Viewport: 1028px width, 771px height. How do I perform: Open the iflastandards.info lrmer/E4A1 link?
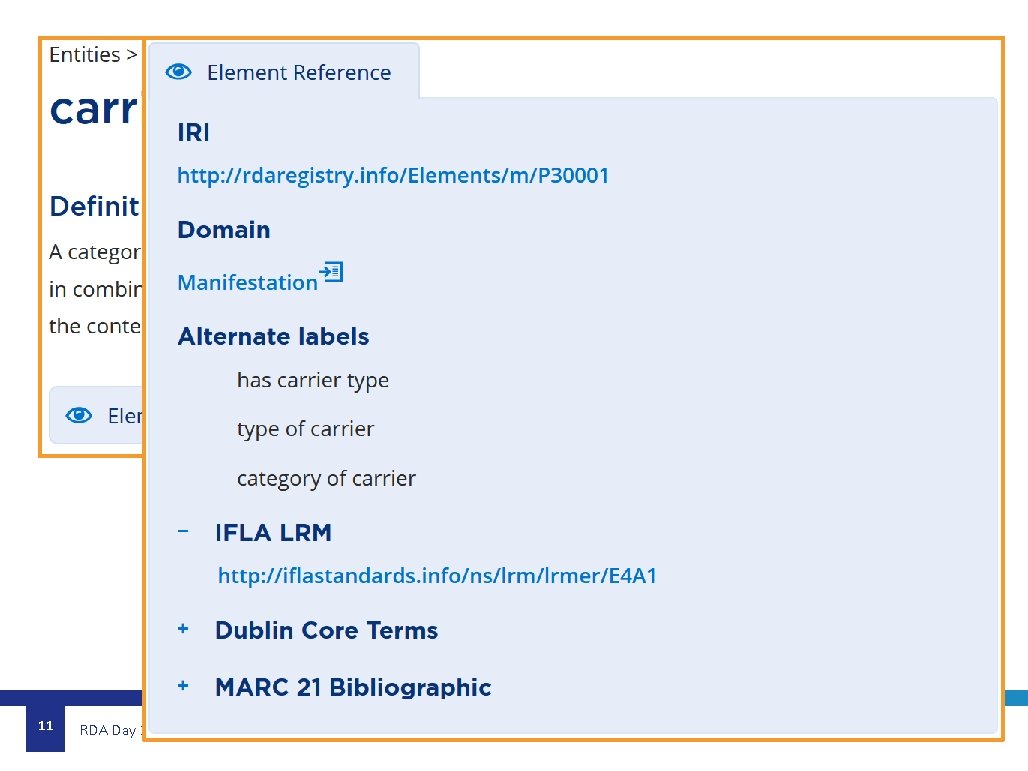pyautogui.click(x=437, y=576)
